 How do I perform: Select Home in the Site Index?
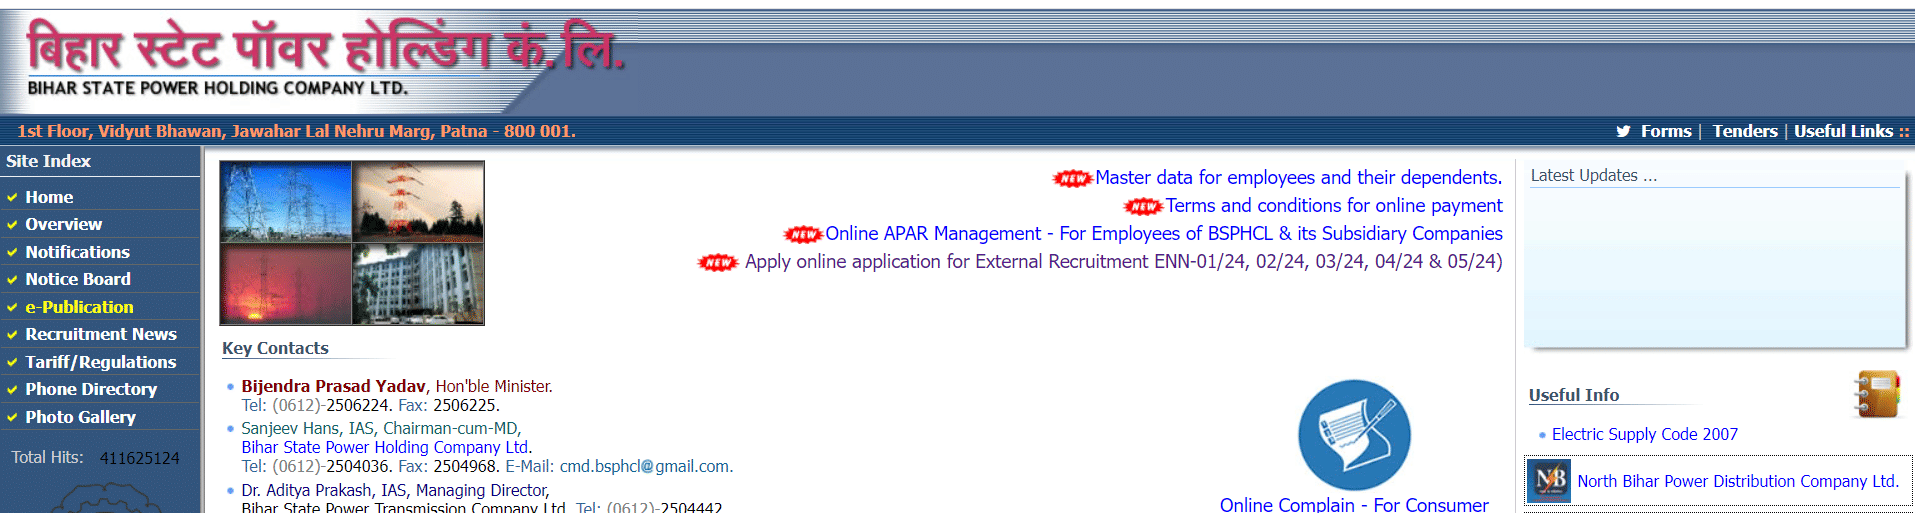pyautogui.click(x=49, y=197)
